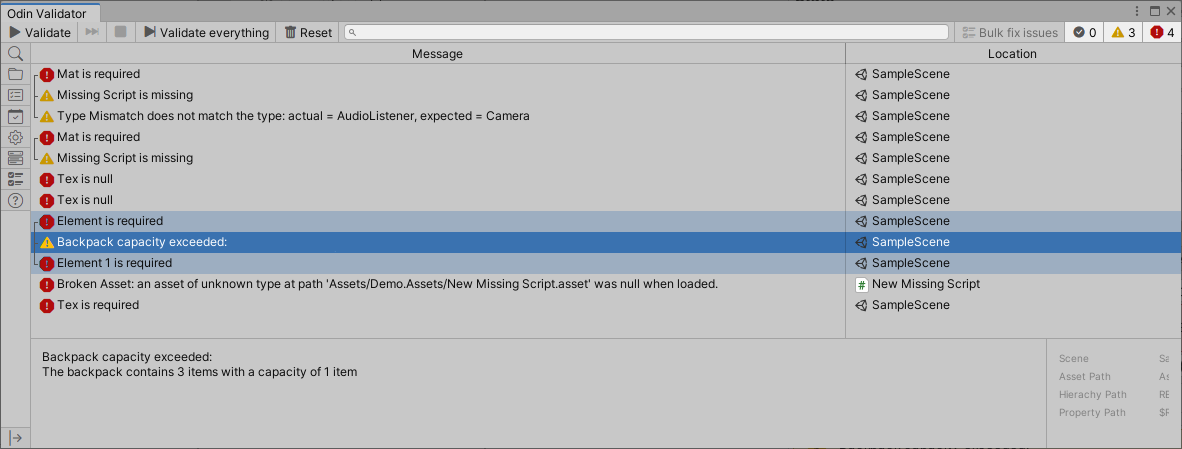Open the magnifier search icon in sidebar
This screenshot has width=1182, height=449.
pos(15,53)
